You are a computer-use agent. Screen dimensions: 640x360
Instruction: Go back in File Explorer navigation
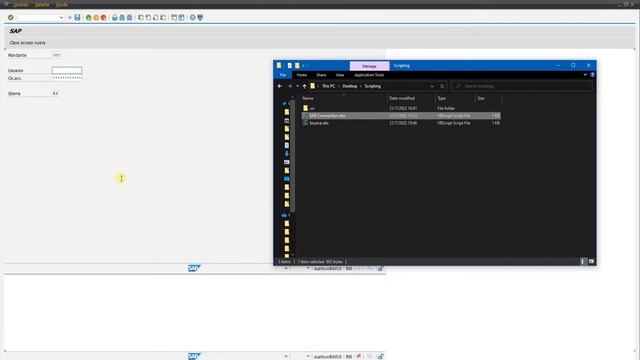coord(280,86)
